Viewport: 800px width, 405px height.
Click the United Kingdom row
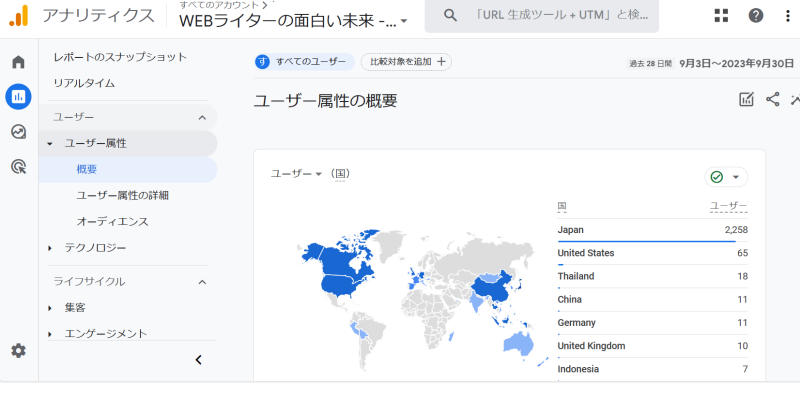point(653,346)
